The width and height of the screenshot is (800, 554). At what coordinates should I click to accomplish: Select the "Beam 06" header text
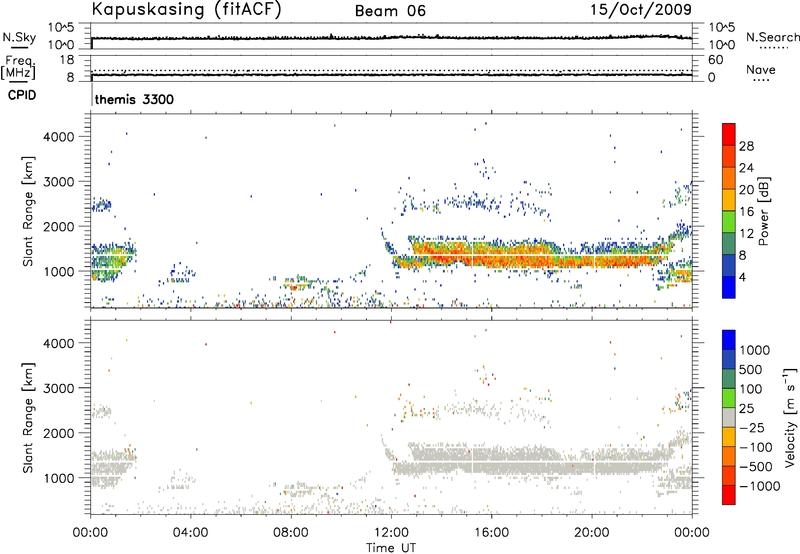point(390,11)
